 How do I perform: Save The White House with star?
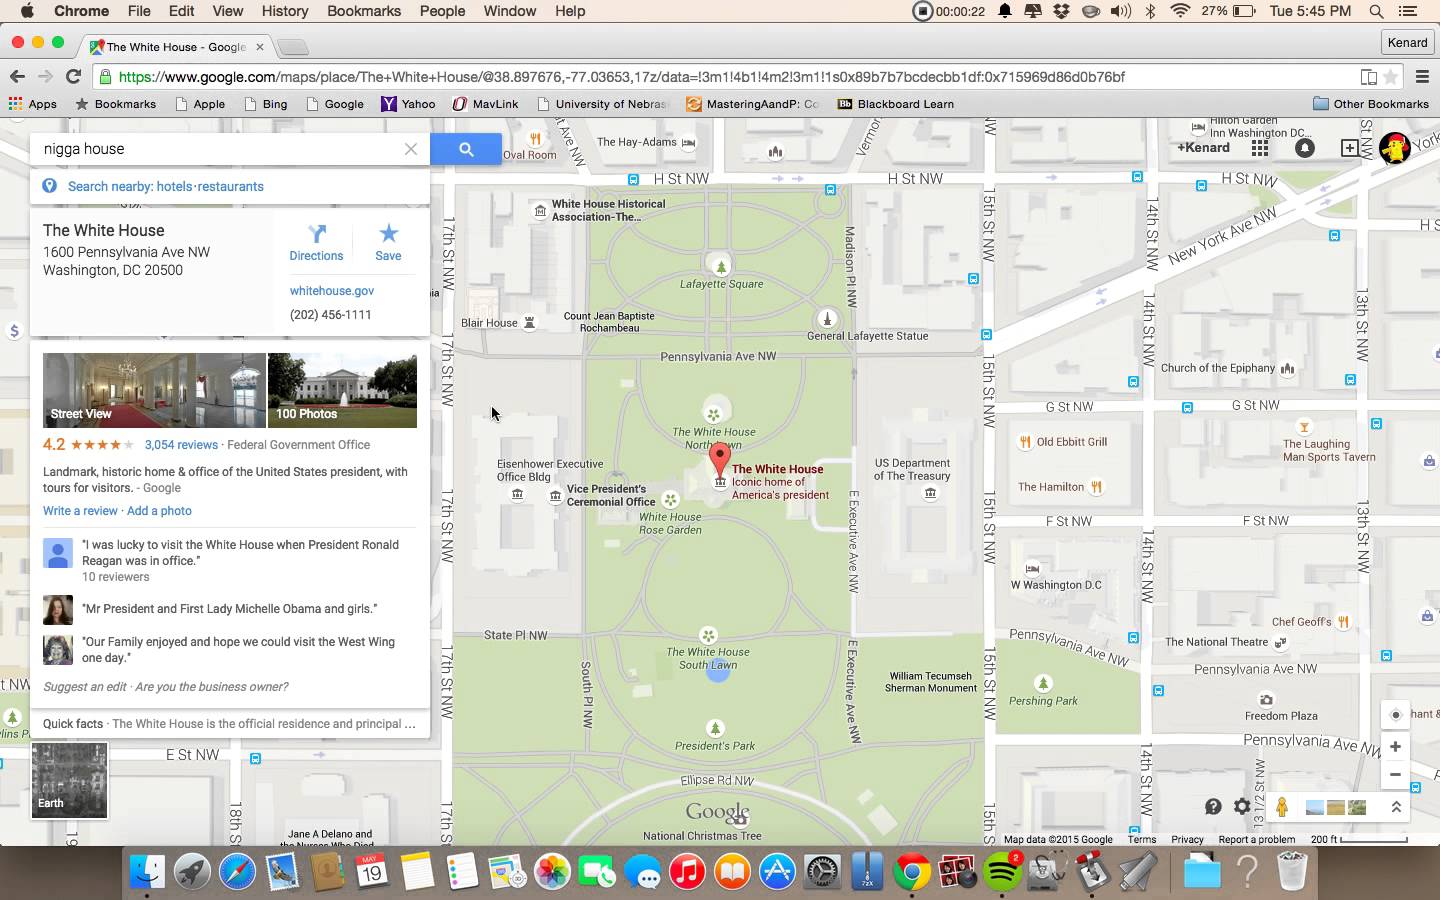tap(388, 243)
